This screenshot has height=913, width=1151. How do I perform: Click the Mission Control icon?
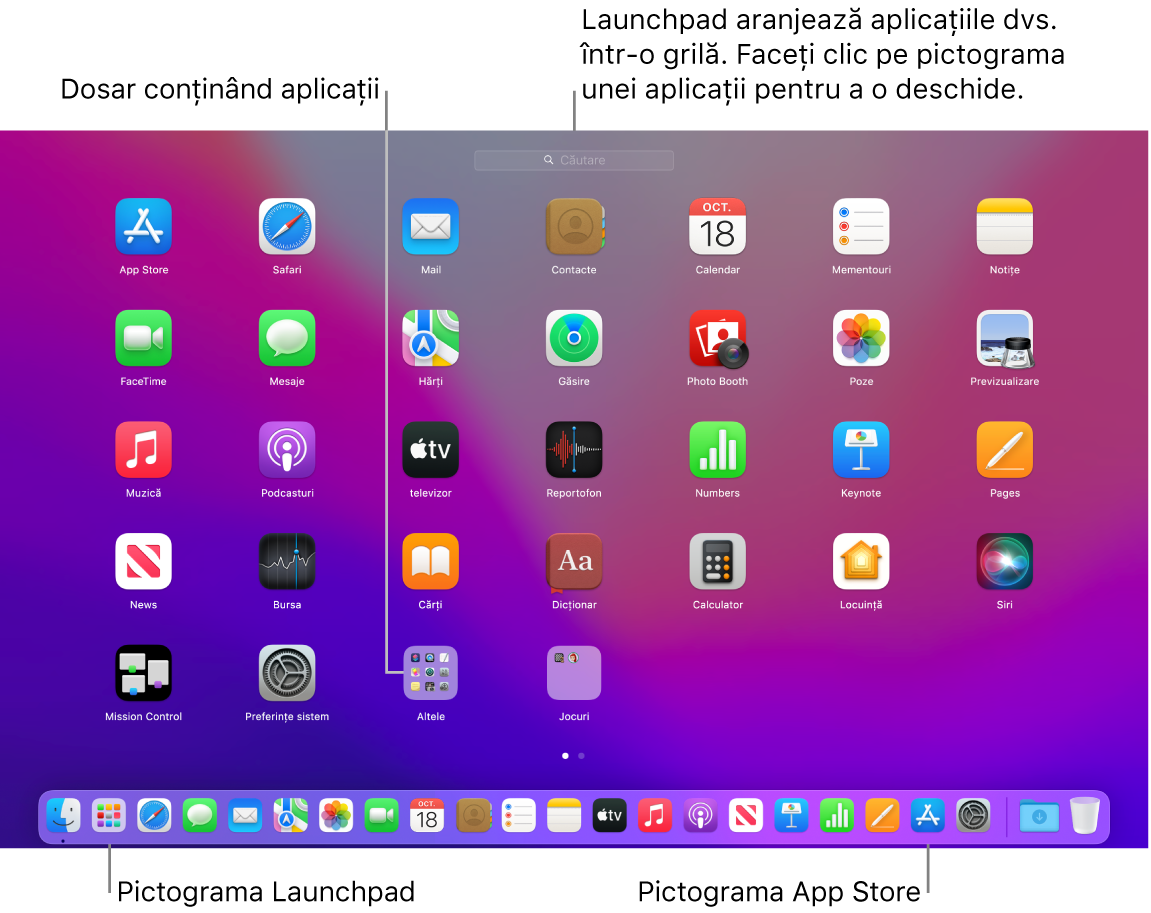coord(142,673)
